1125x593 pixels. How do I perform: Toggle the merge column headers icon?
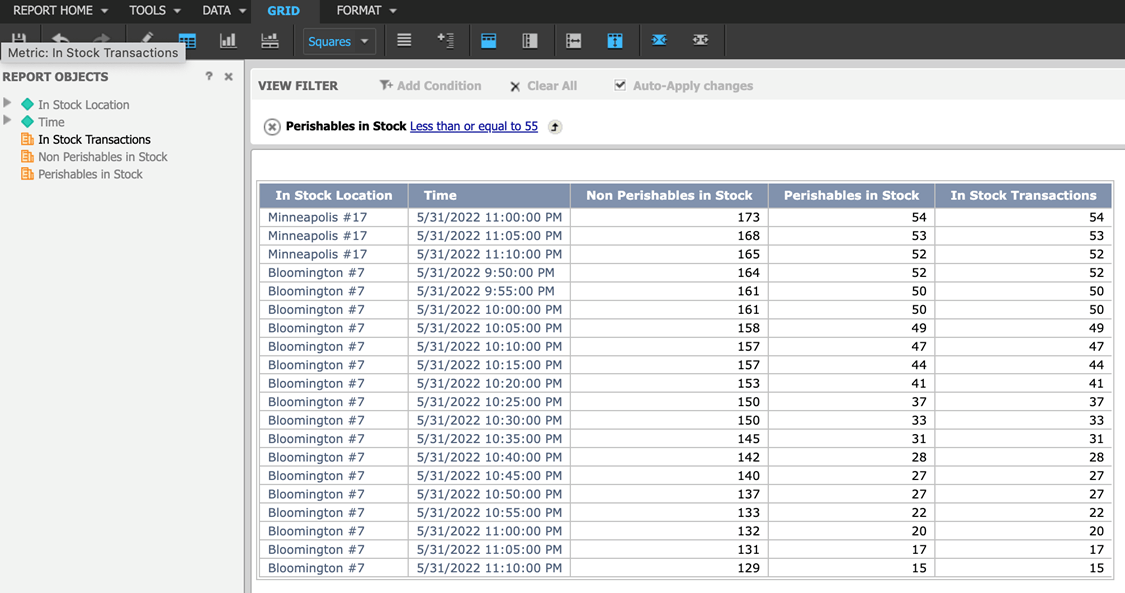[x=489, y=41]
